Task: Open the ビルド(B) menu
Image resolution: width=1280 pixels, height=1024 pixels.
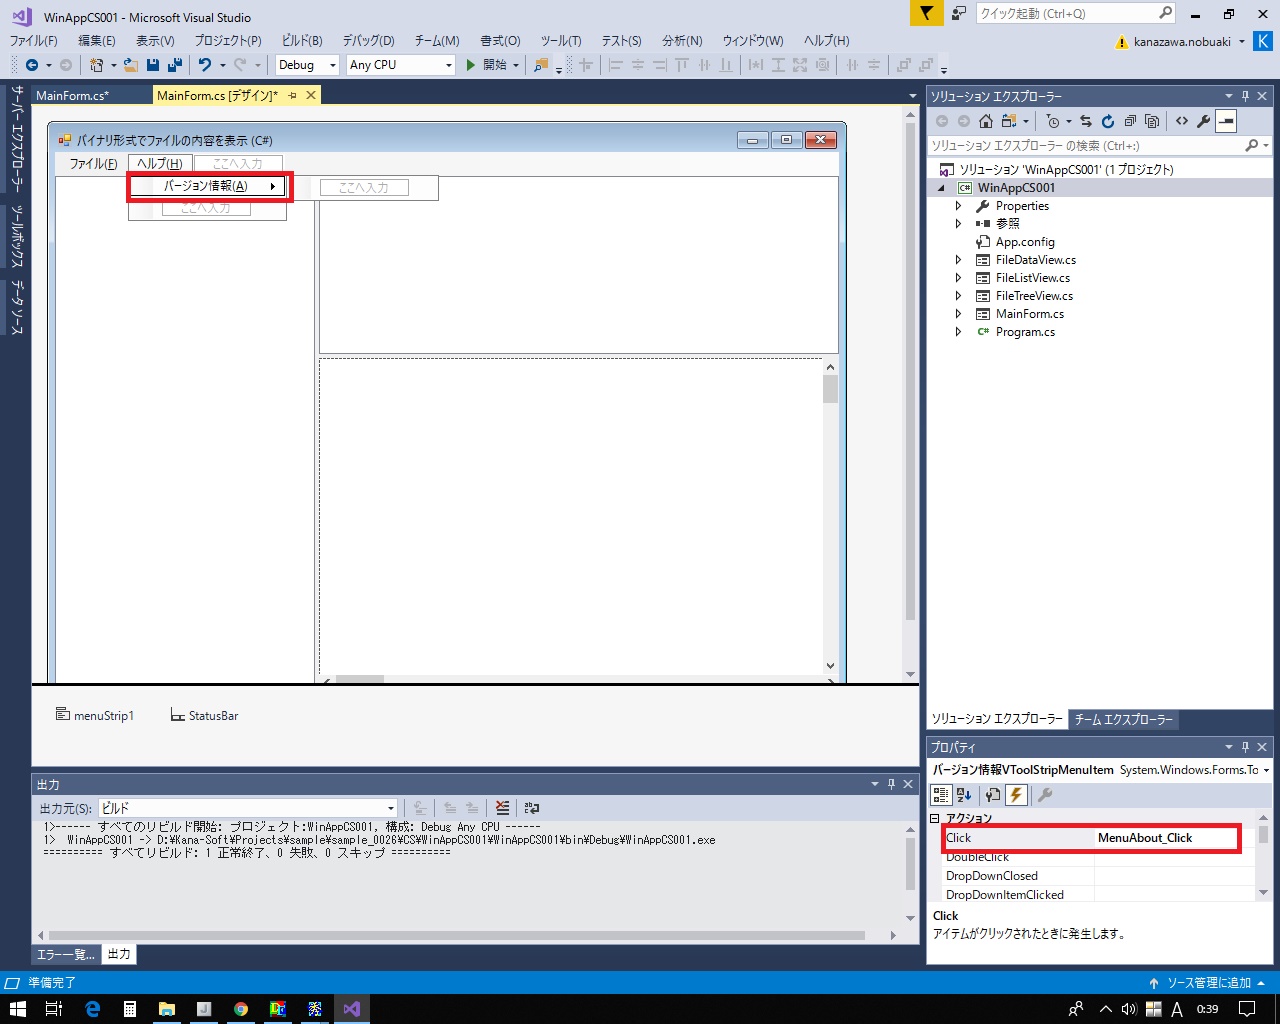Action: point(301,41)
